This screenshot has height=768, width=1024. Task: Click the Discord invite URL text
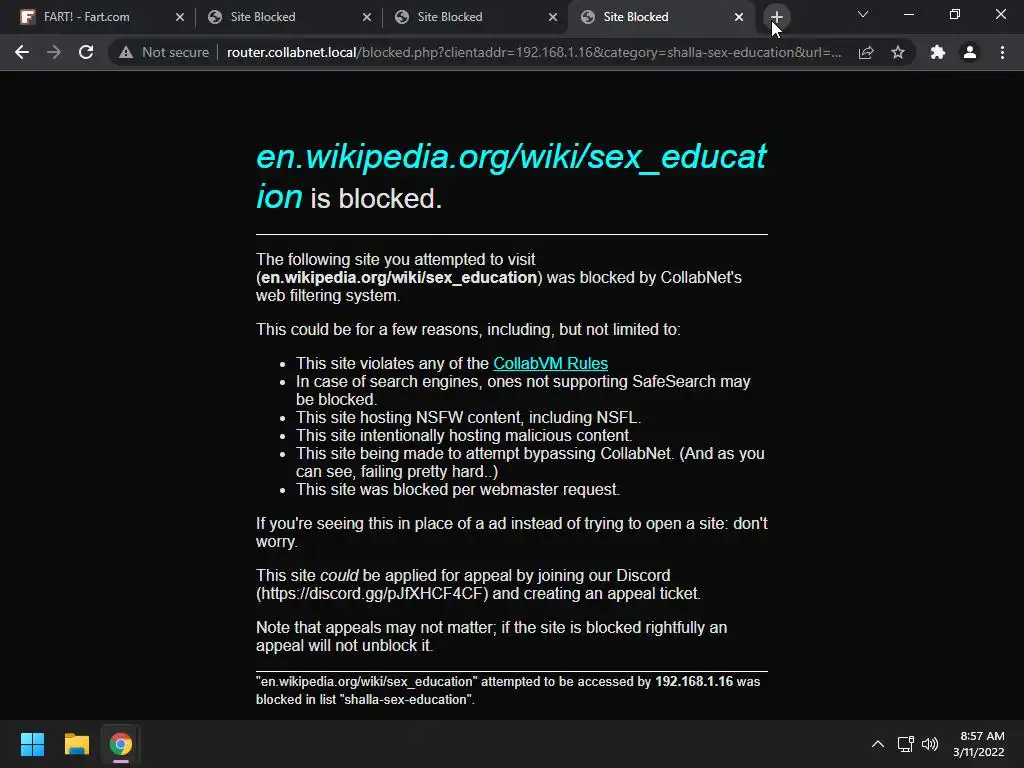pos(372,594)
